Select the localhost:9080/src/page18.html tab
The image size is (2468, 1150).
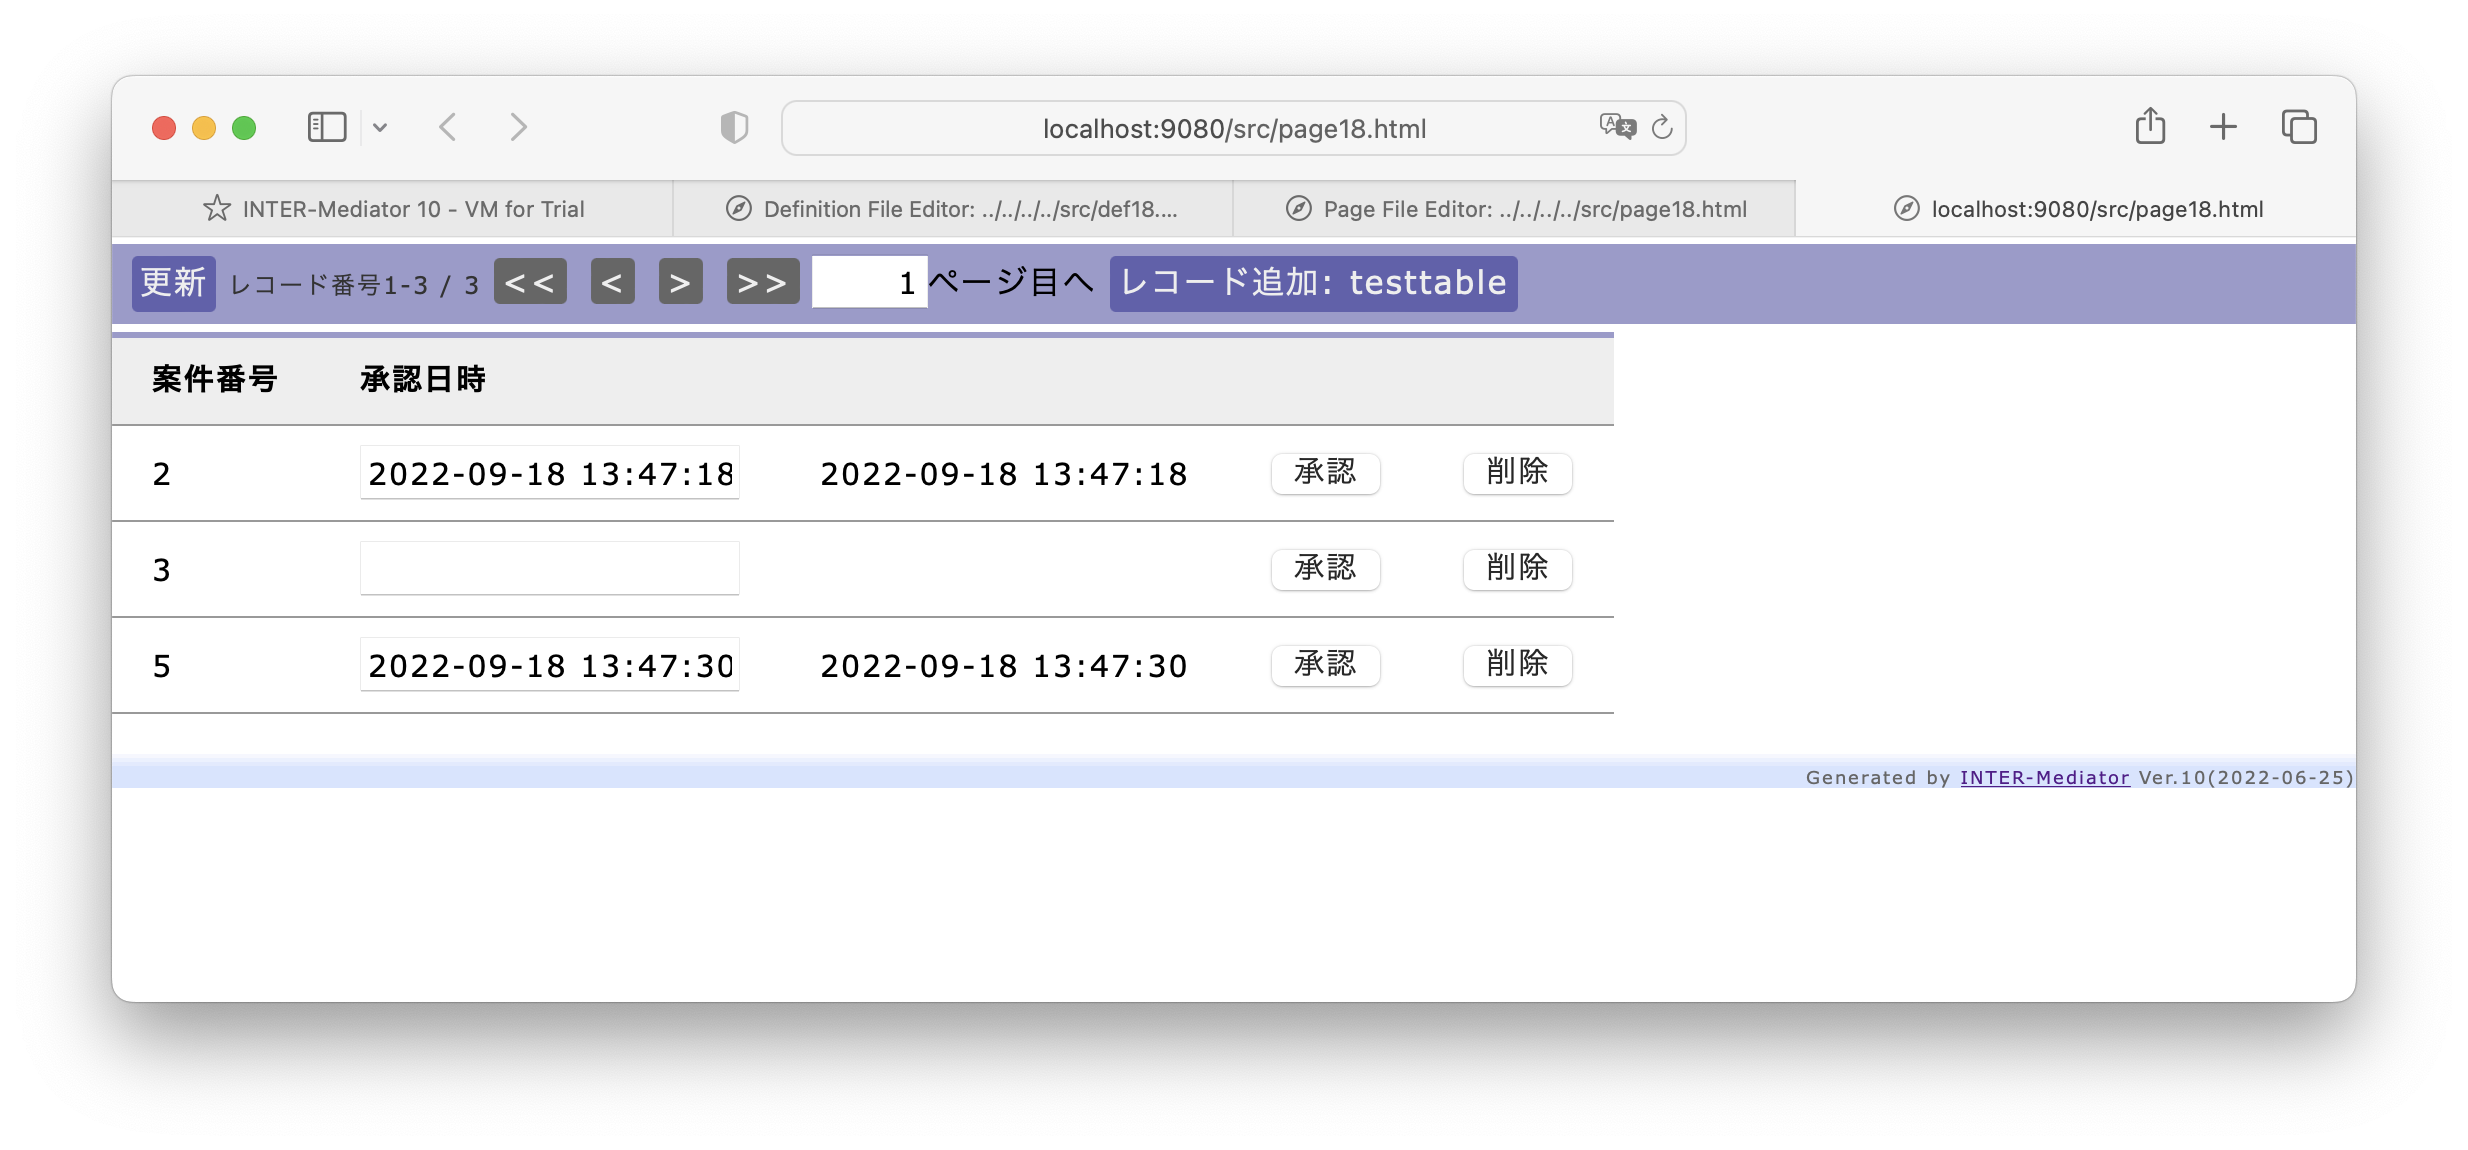[2076, 209]
